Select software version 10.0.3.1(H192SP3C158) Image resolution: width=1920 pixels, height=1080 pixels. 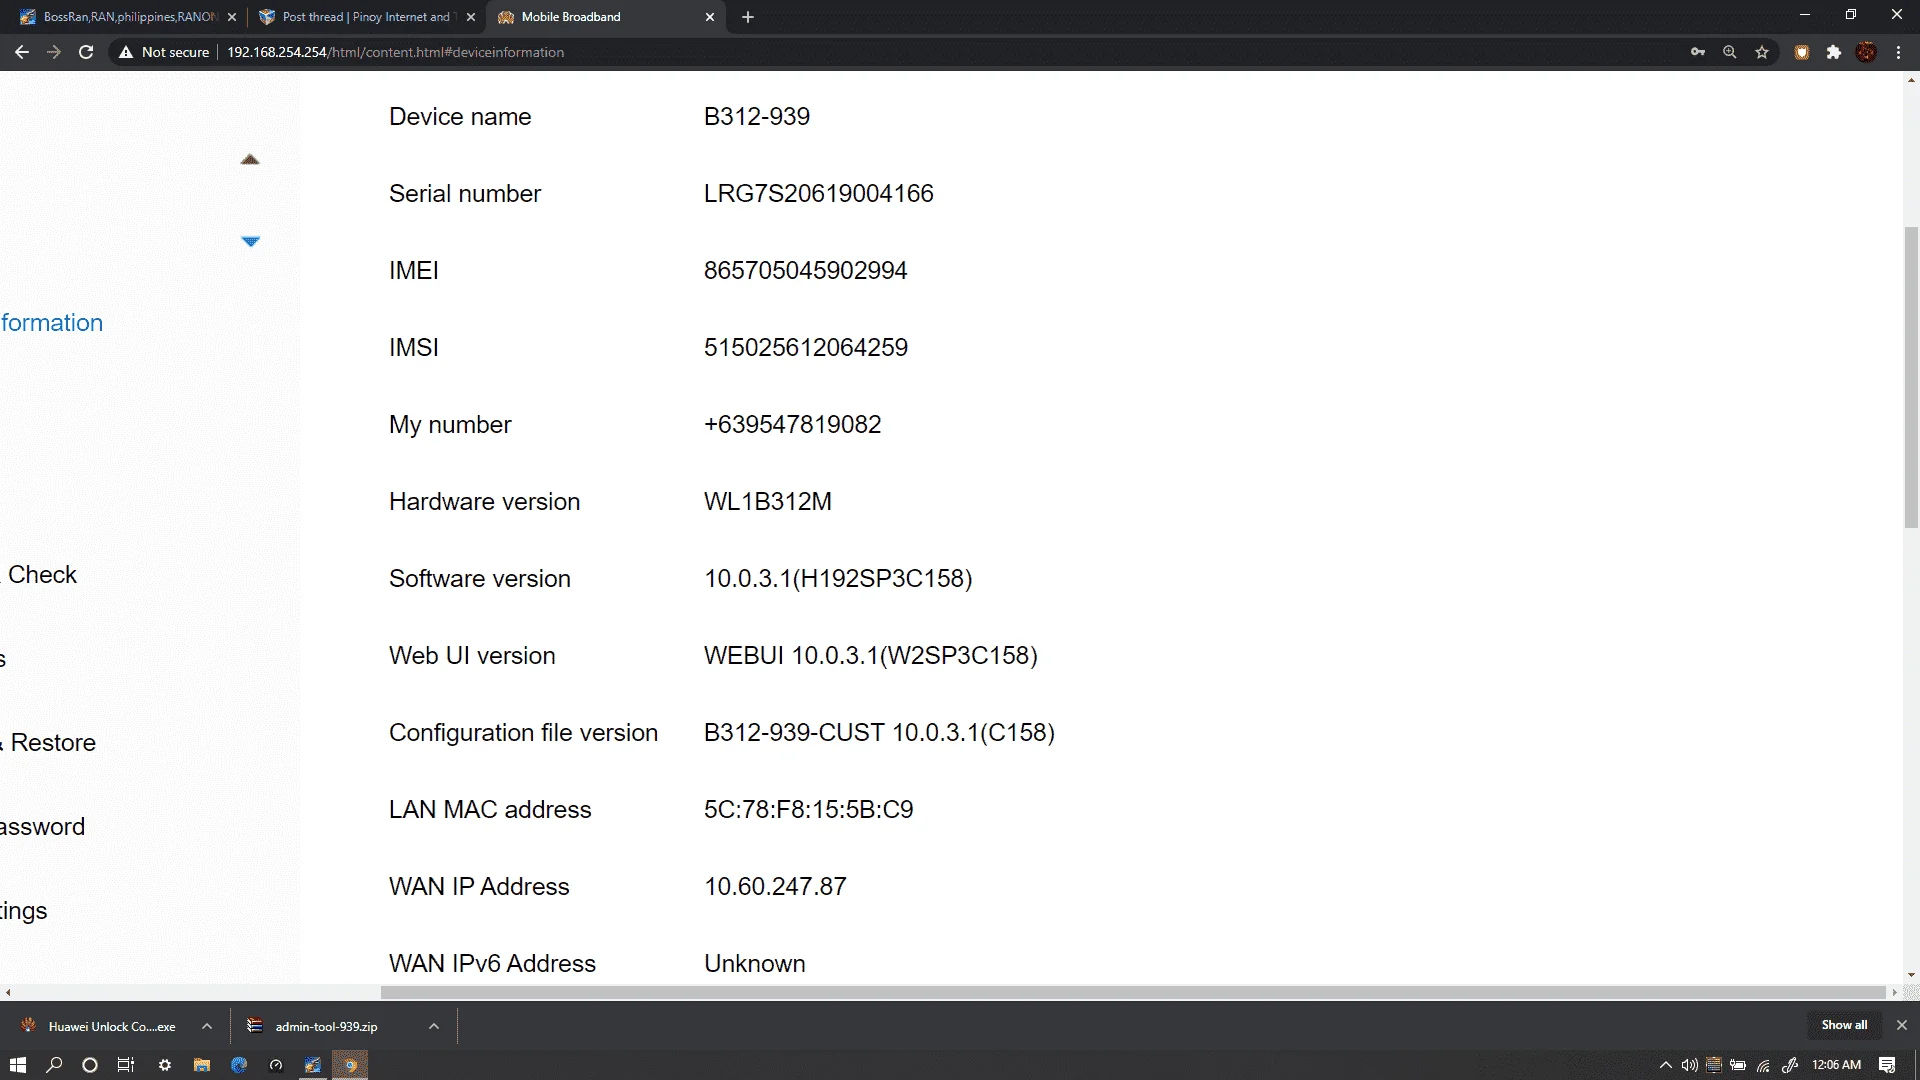[838, 579]
